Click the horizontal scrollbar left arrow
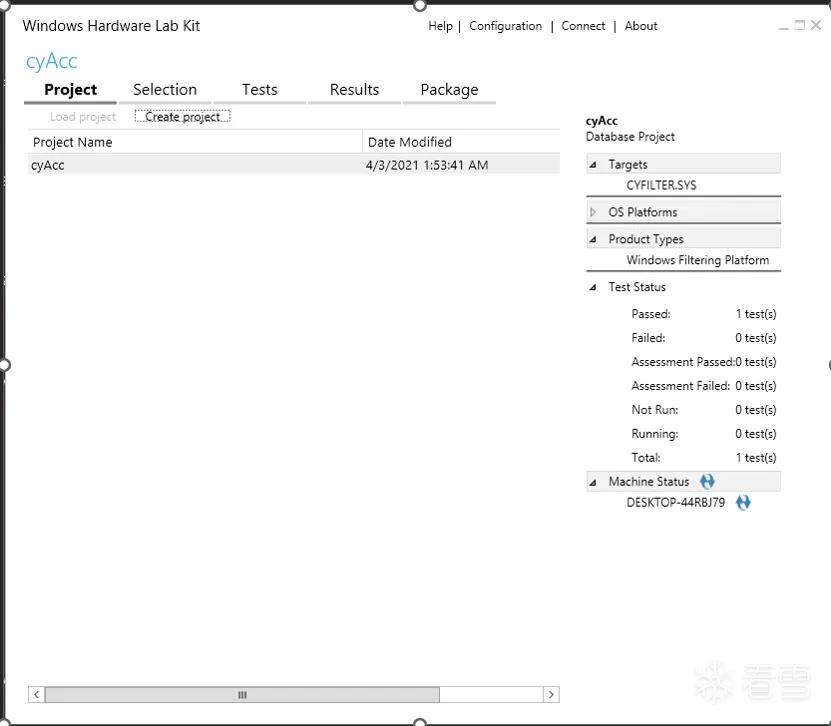The height and width of the screenshot is (726, 831). [36, 694]
